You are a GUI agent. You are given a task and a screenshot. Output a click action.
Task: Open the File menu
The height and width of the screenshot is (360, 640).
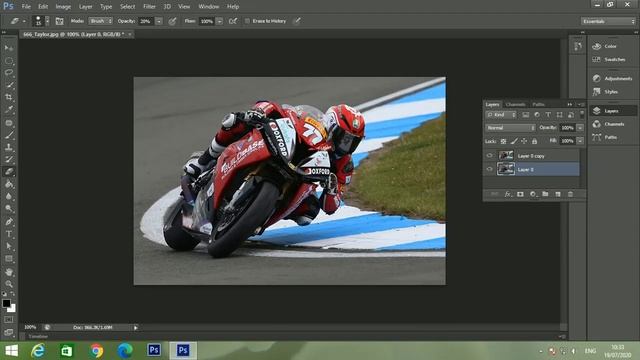(x=26, y=7)
